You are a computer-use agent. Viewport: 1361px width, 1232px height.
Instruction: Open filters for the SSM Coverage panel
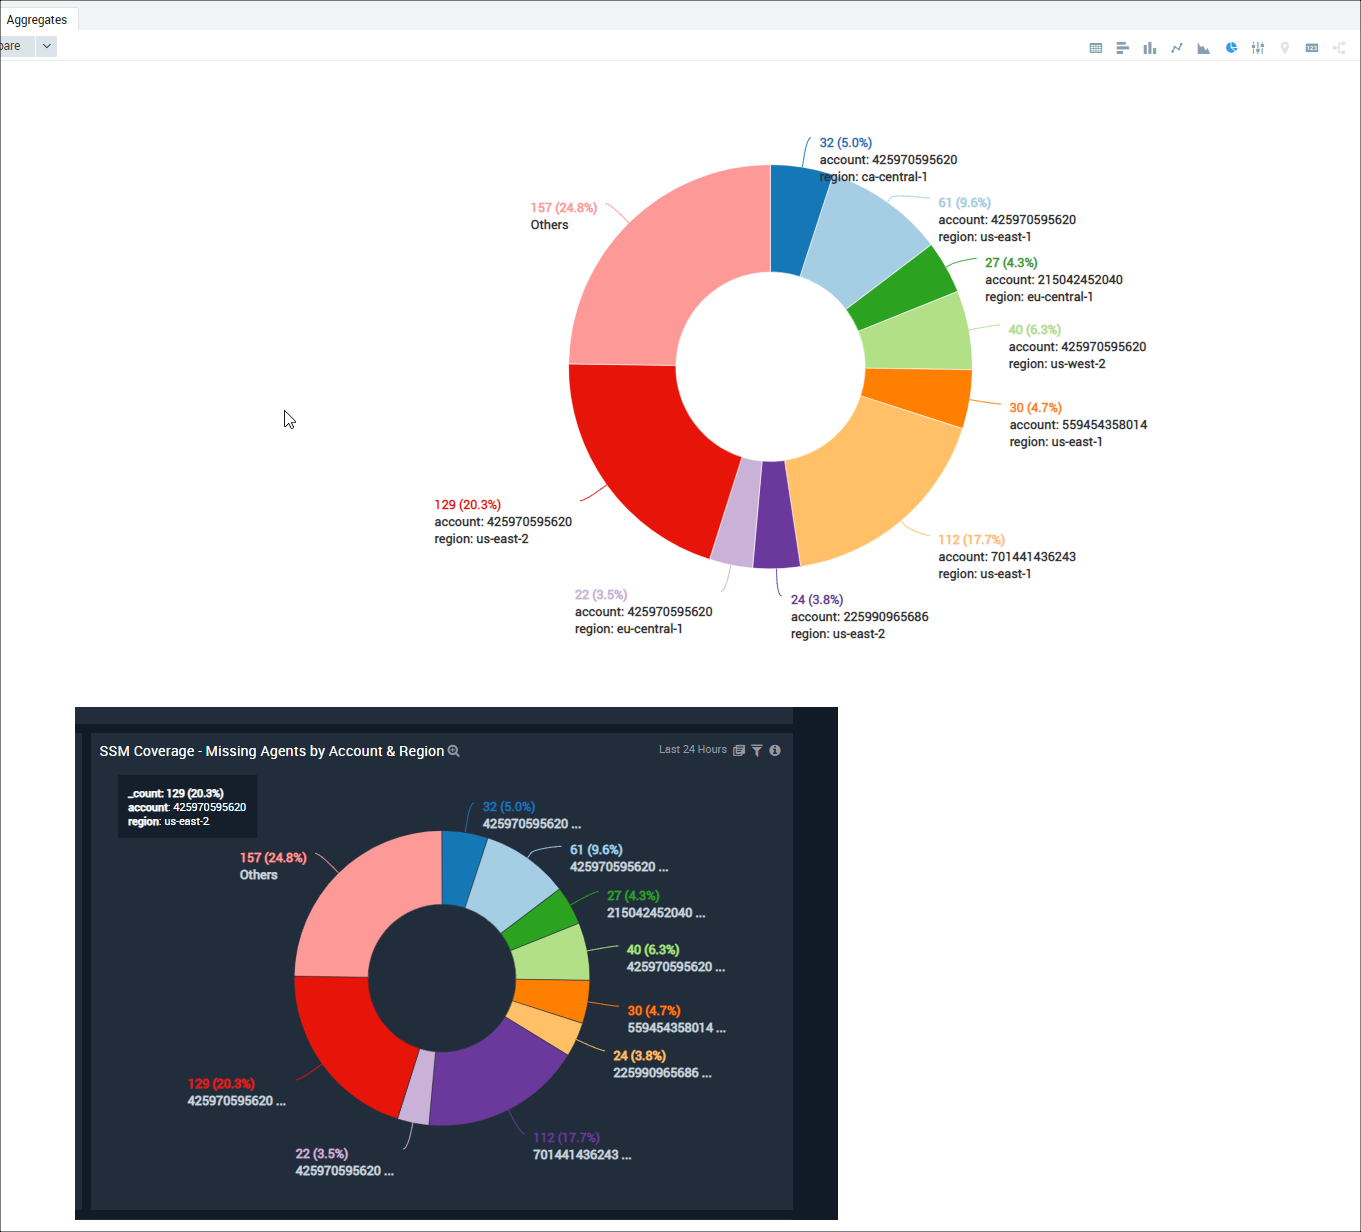[x=756, y=750]
